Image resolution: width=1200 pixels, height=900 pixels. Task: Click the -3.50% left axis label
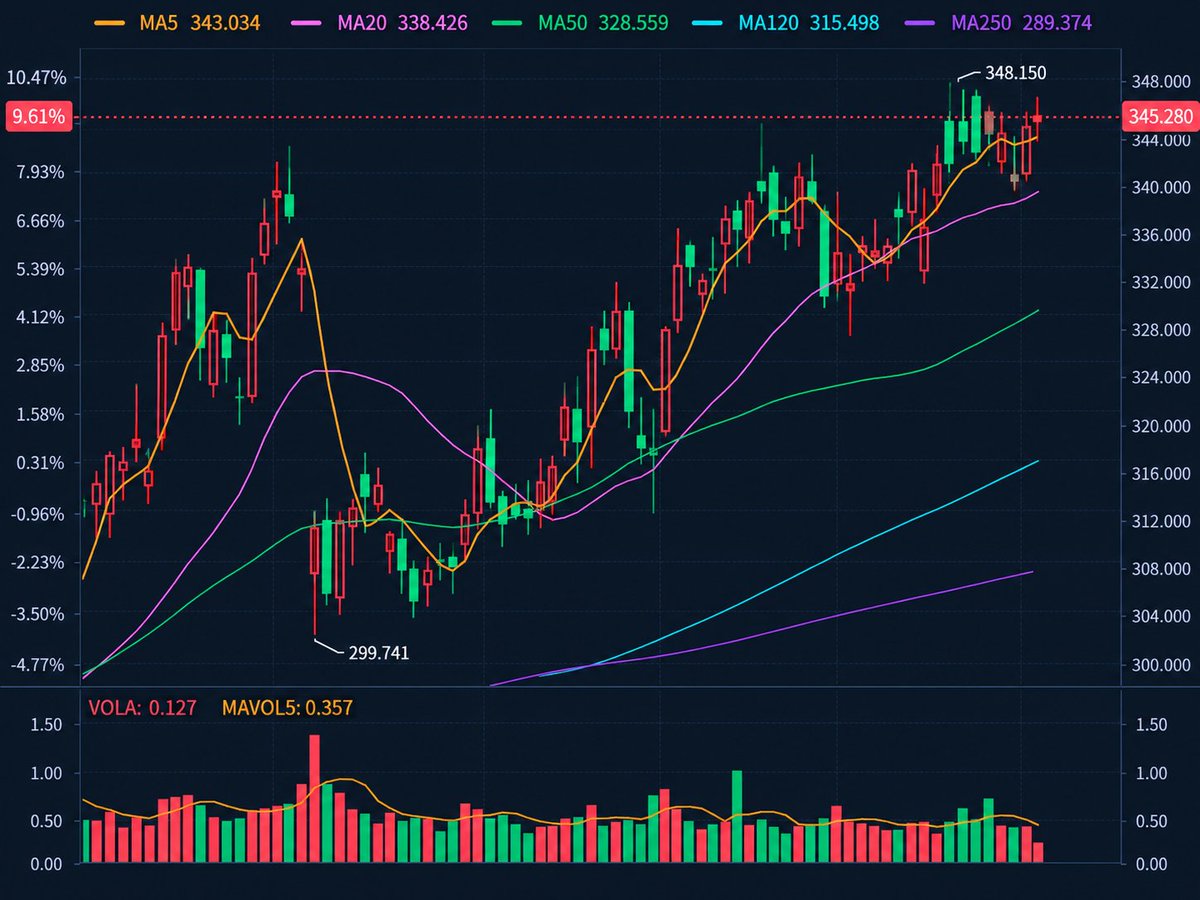click(38, 614)
